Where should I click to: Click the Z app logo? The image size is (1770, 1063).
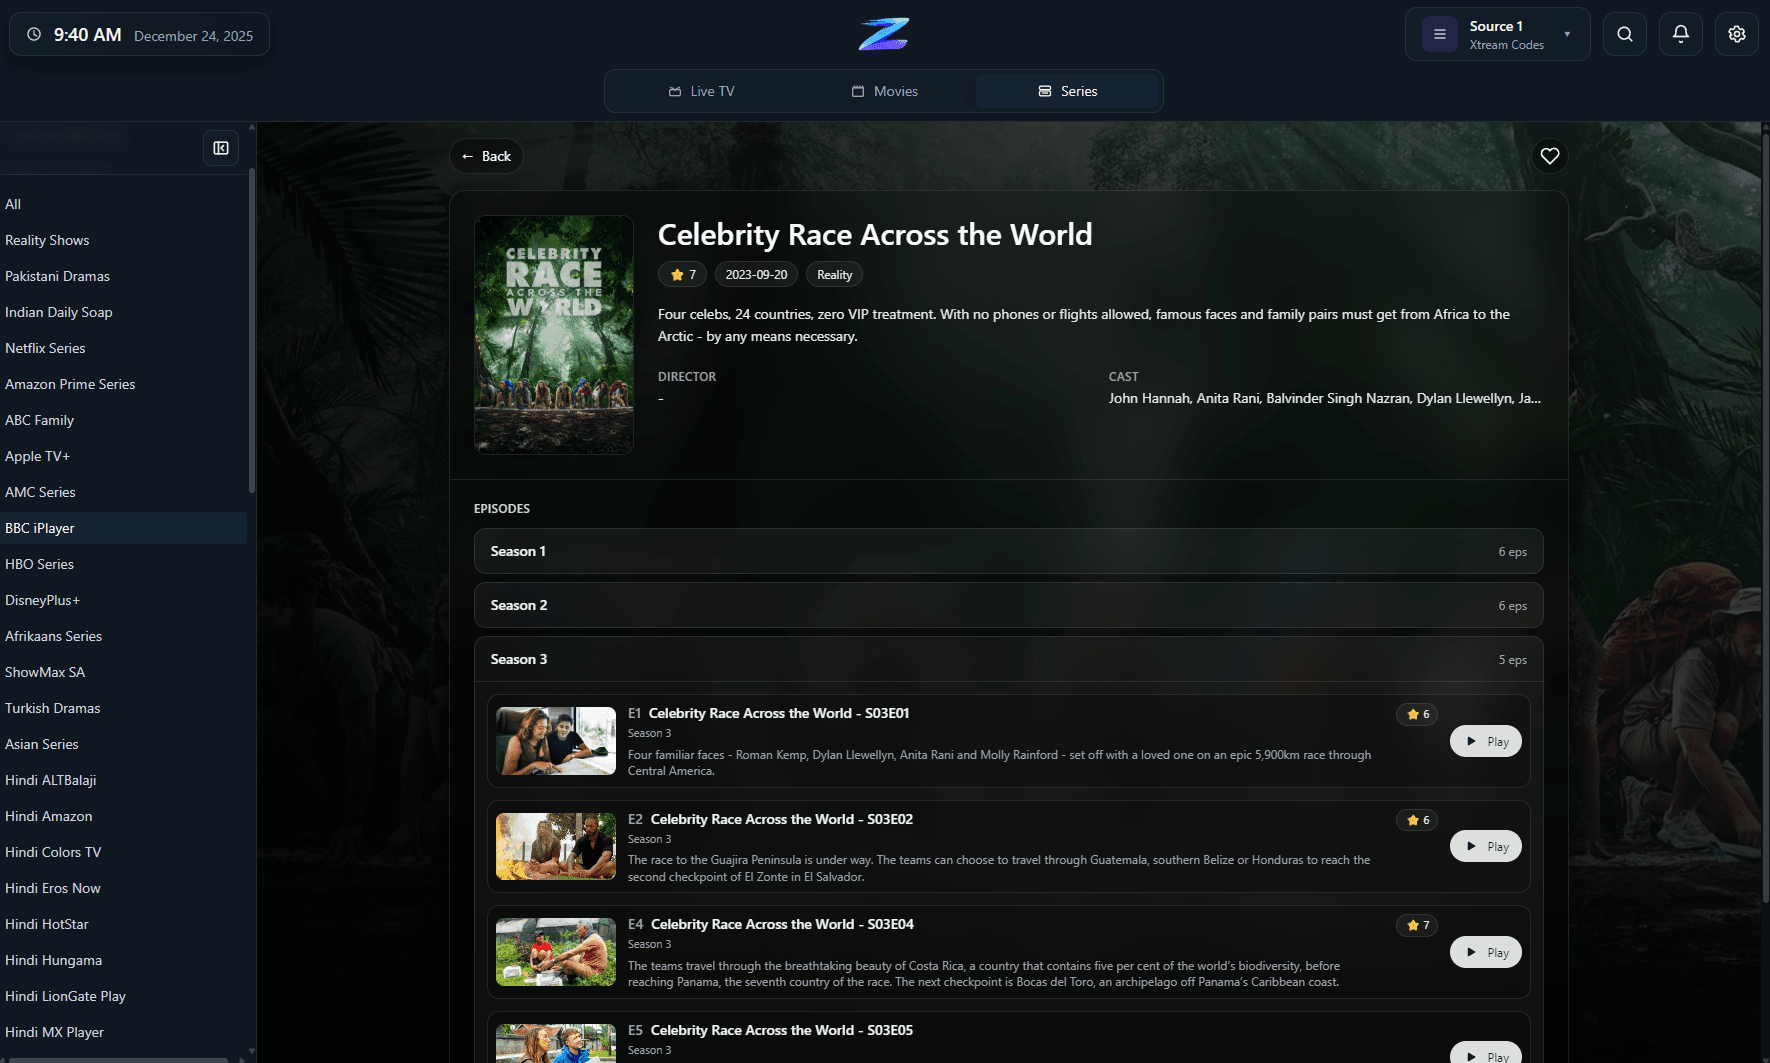pos(884,34)
